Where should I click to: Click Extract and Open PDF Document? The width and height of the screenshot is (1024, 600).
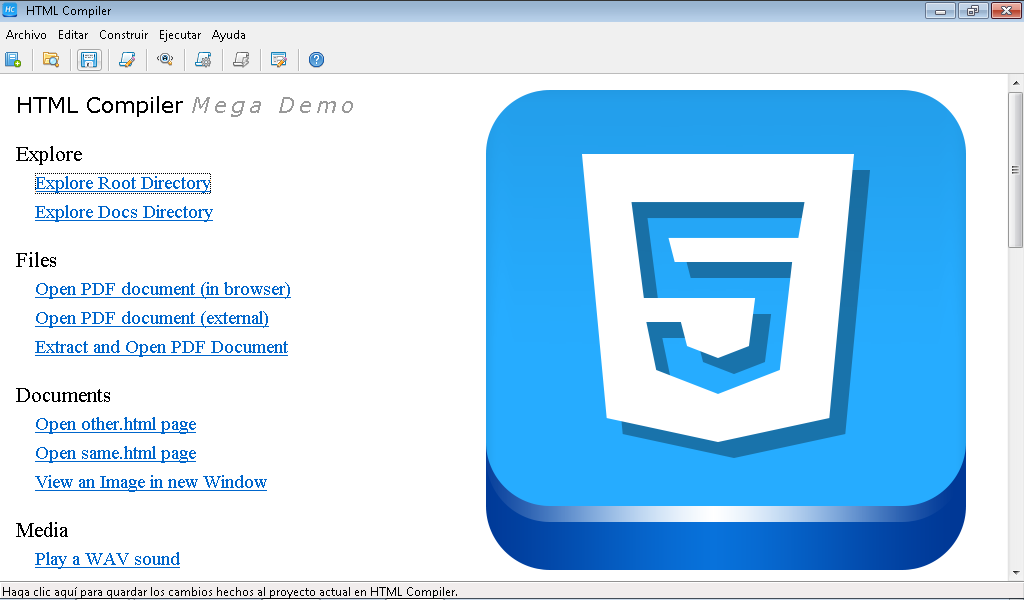point(161,347)
